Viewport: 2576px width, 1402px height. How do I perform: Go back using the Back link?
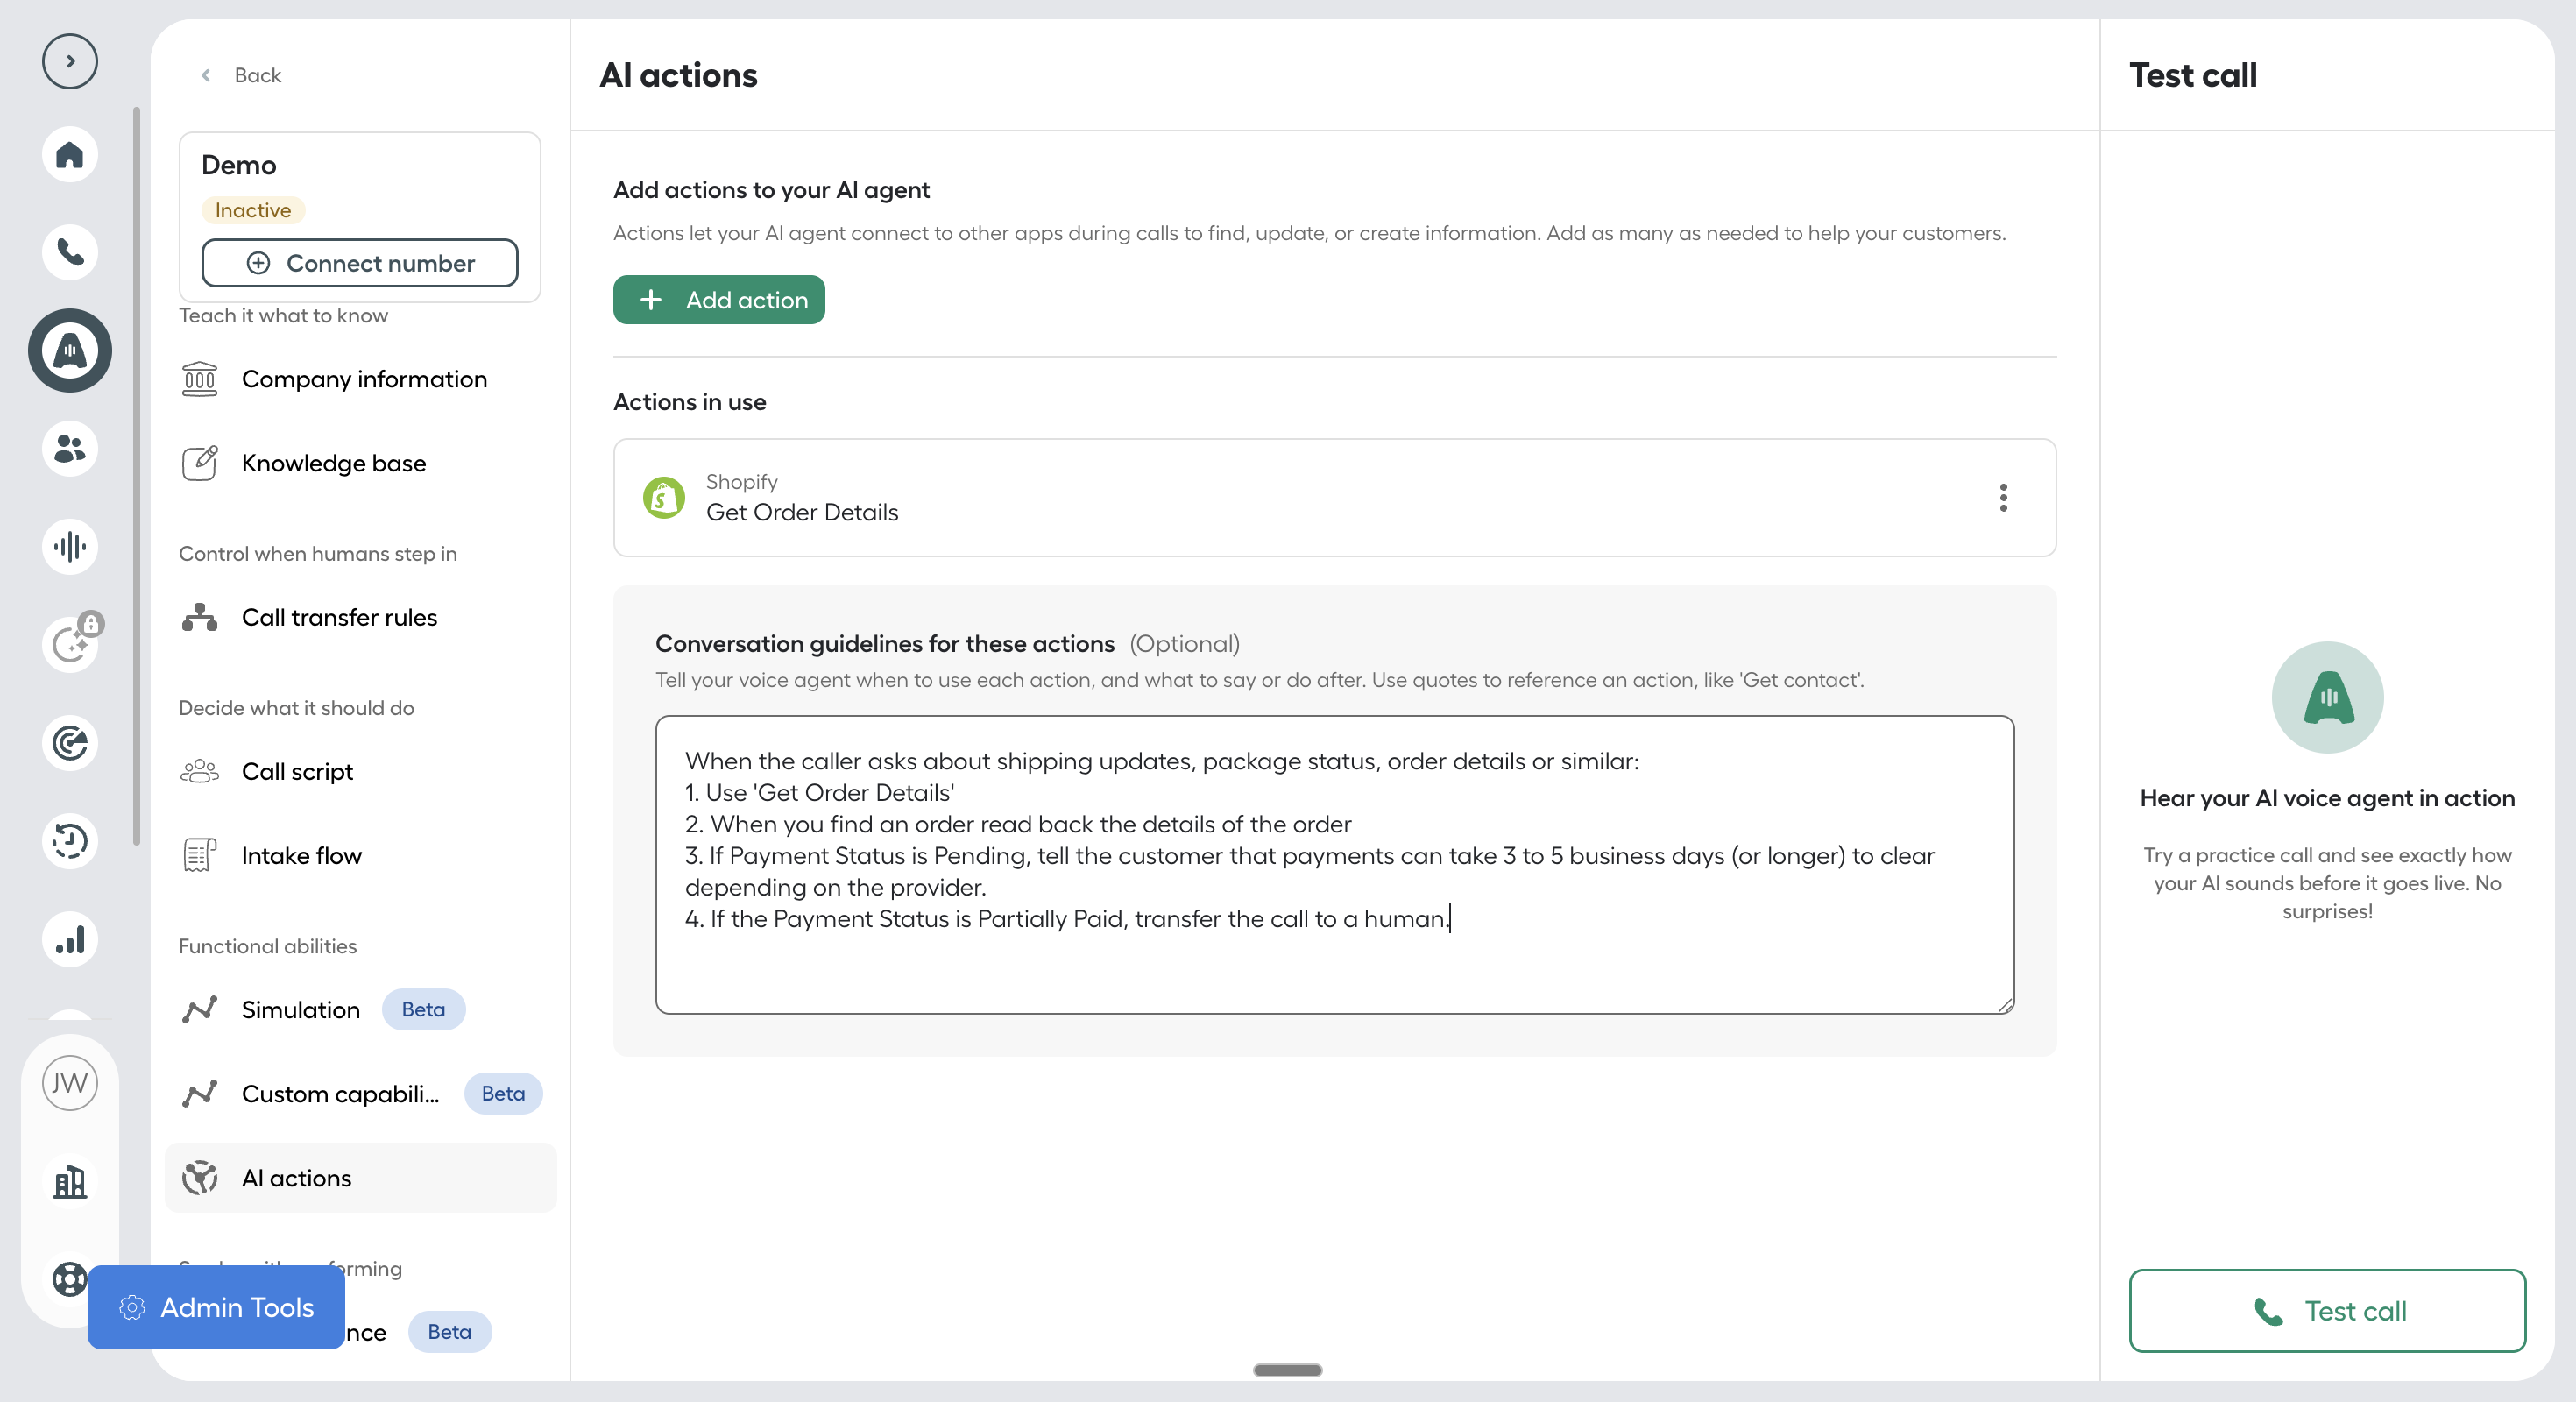(x=241, y=75)
